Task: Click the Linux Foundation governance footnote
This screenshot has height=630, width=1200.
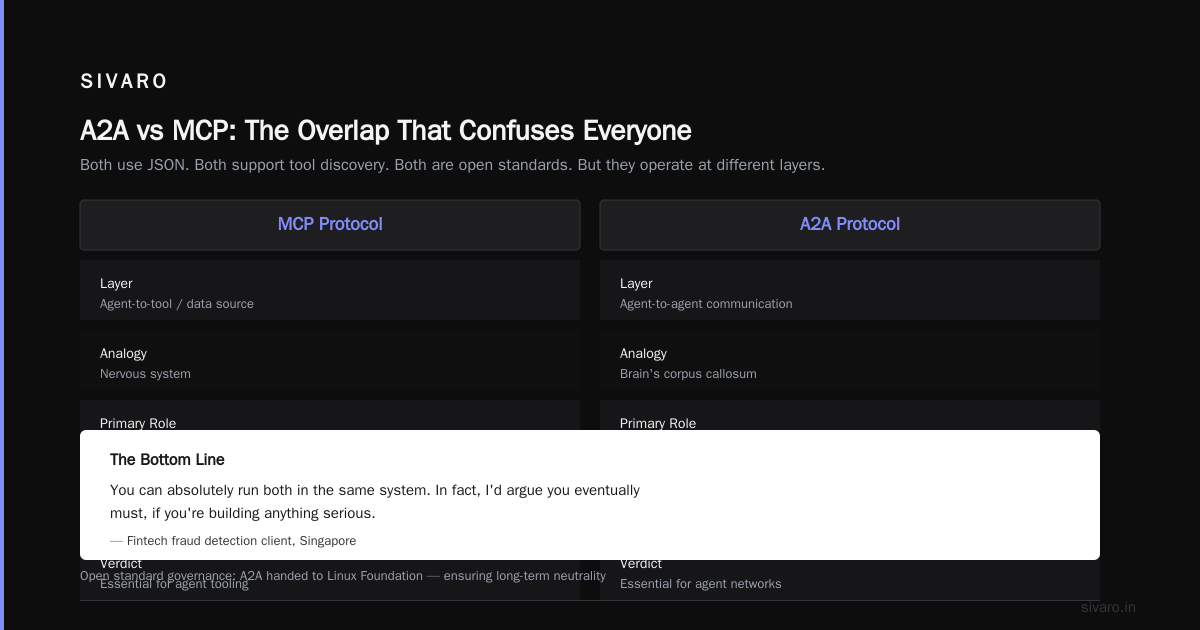Action: click(343, 576)
